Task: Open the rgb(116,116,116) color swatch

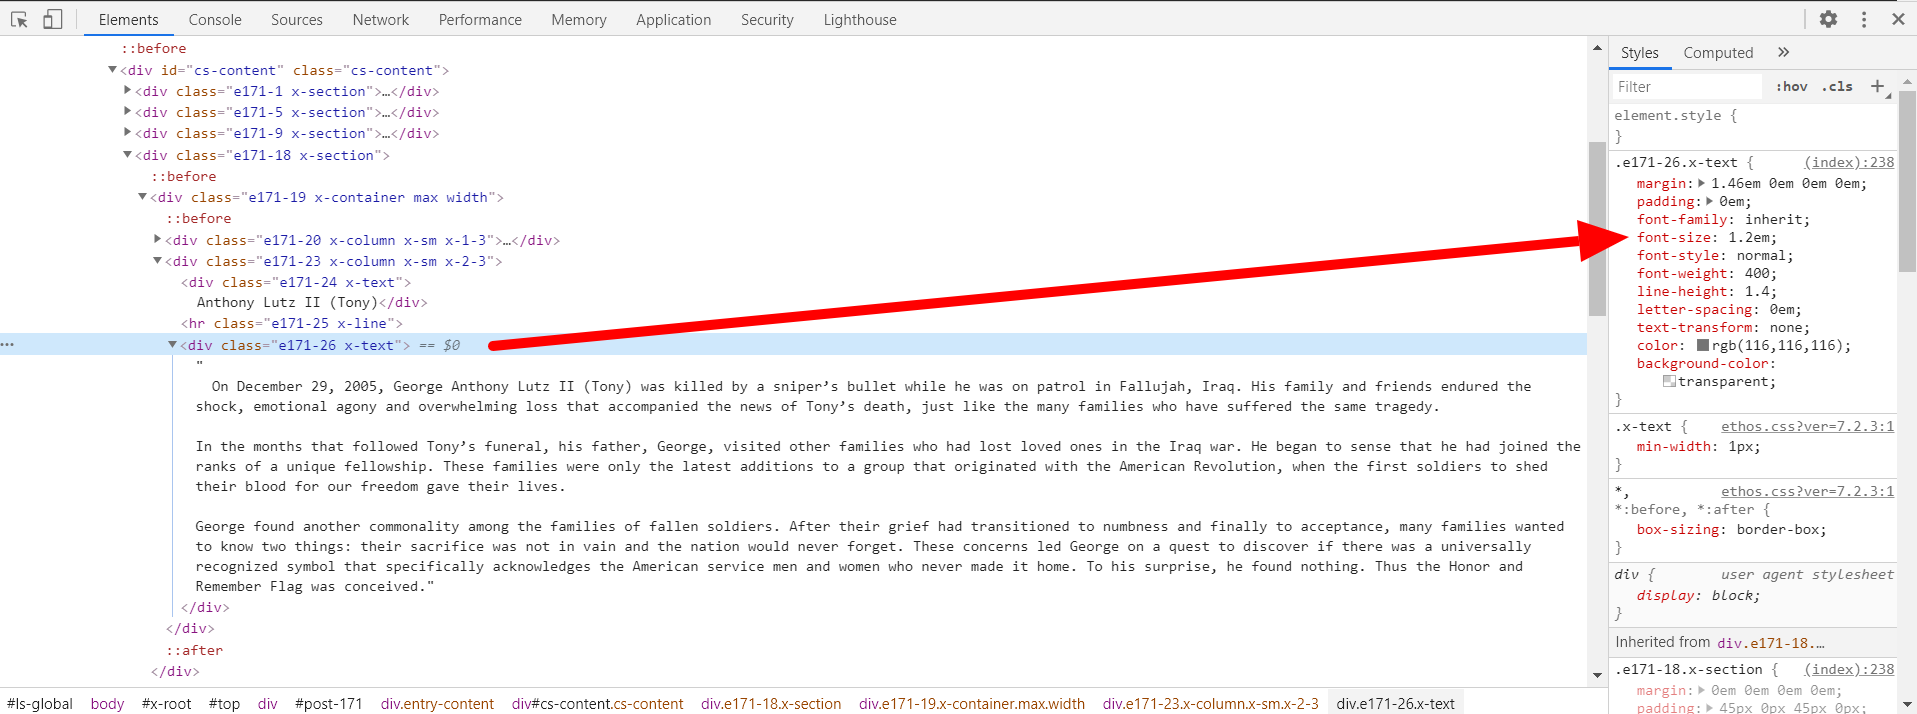Action: pyautogui.click(x=1703, y=345)
